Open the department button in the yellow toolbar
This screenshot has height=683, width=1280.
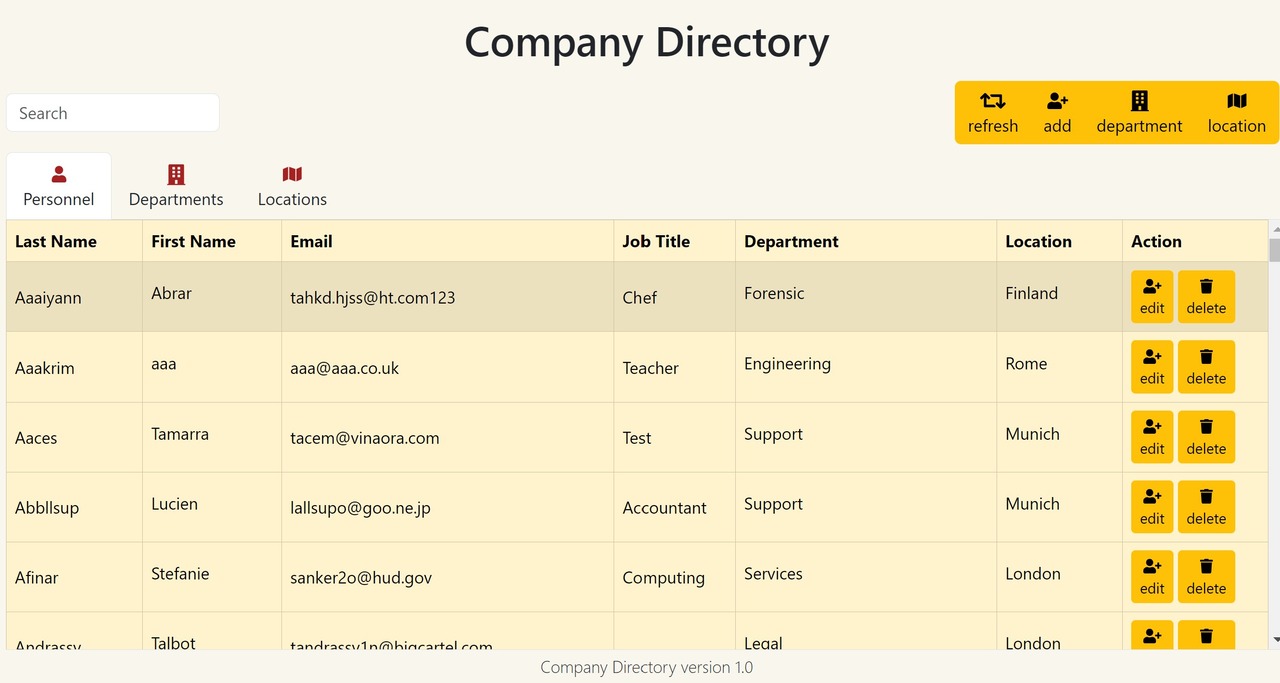1139,112
